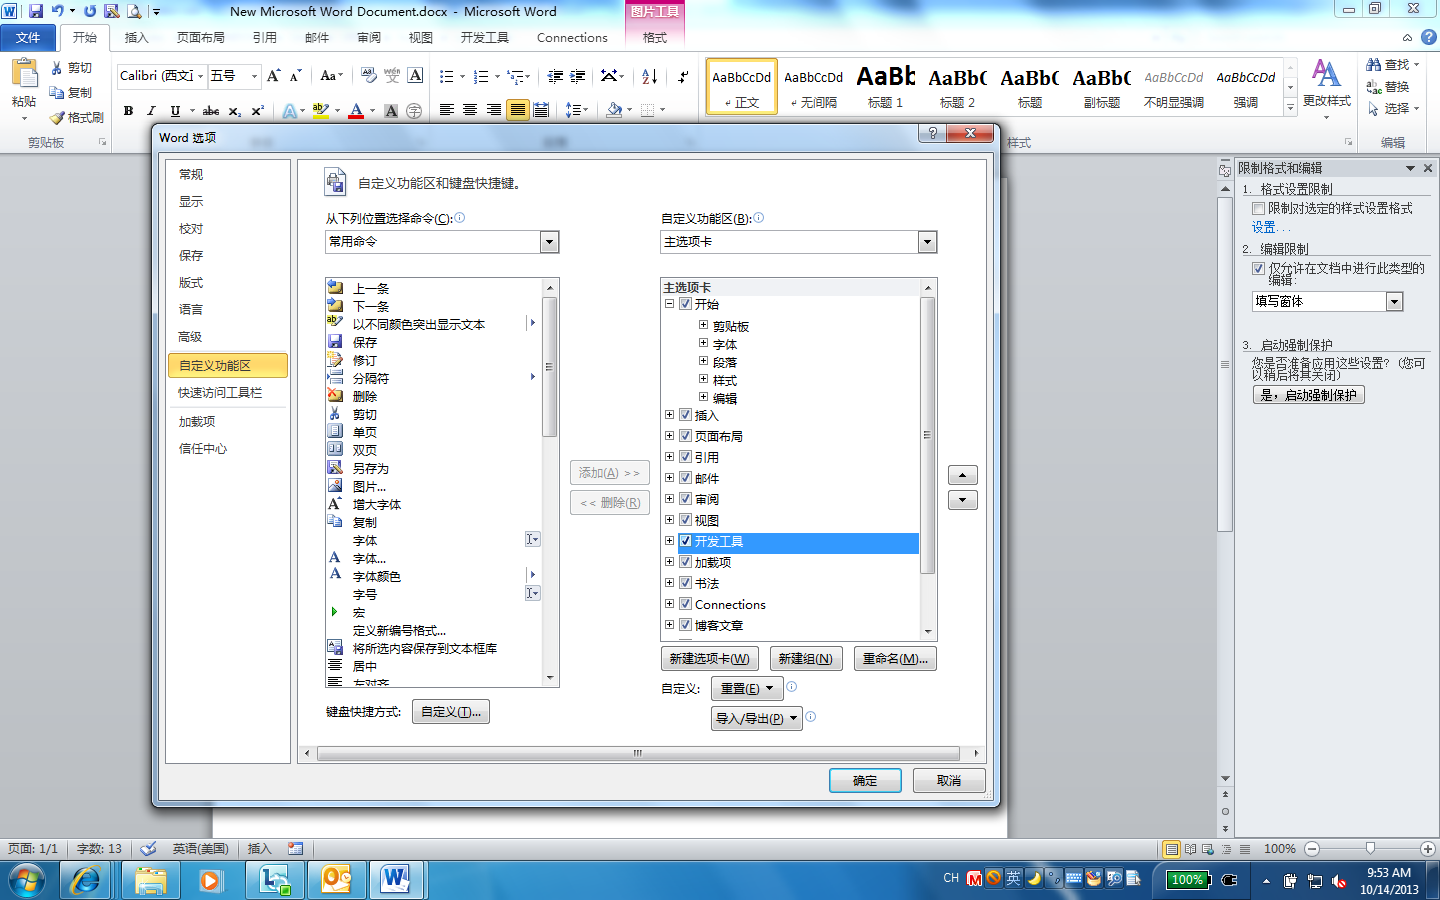1440x900 pixels.
Task: Click the 是，启动强制保护 button
Action: (1308, 395)
